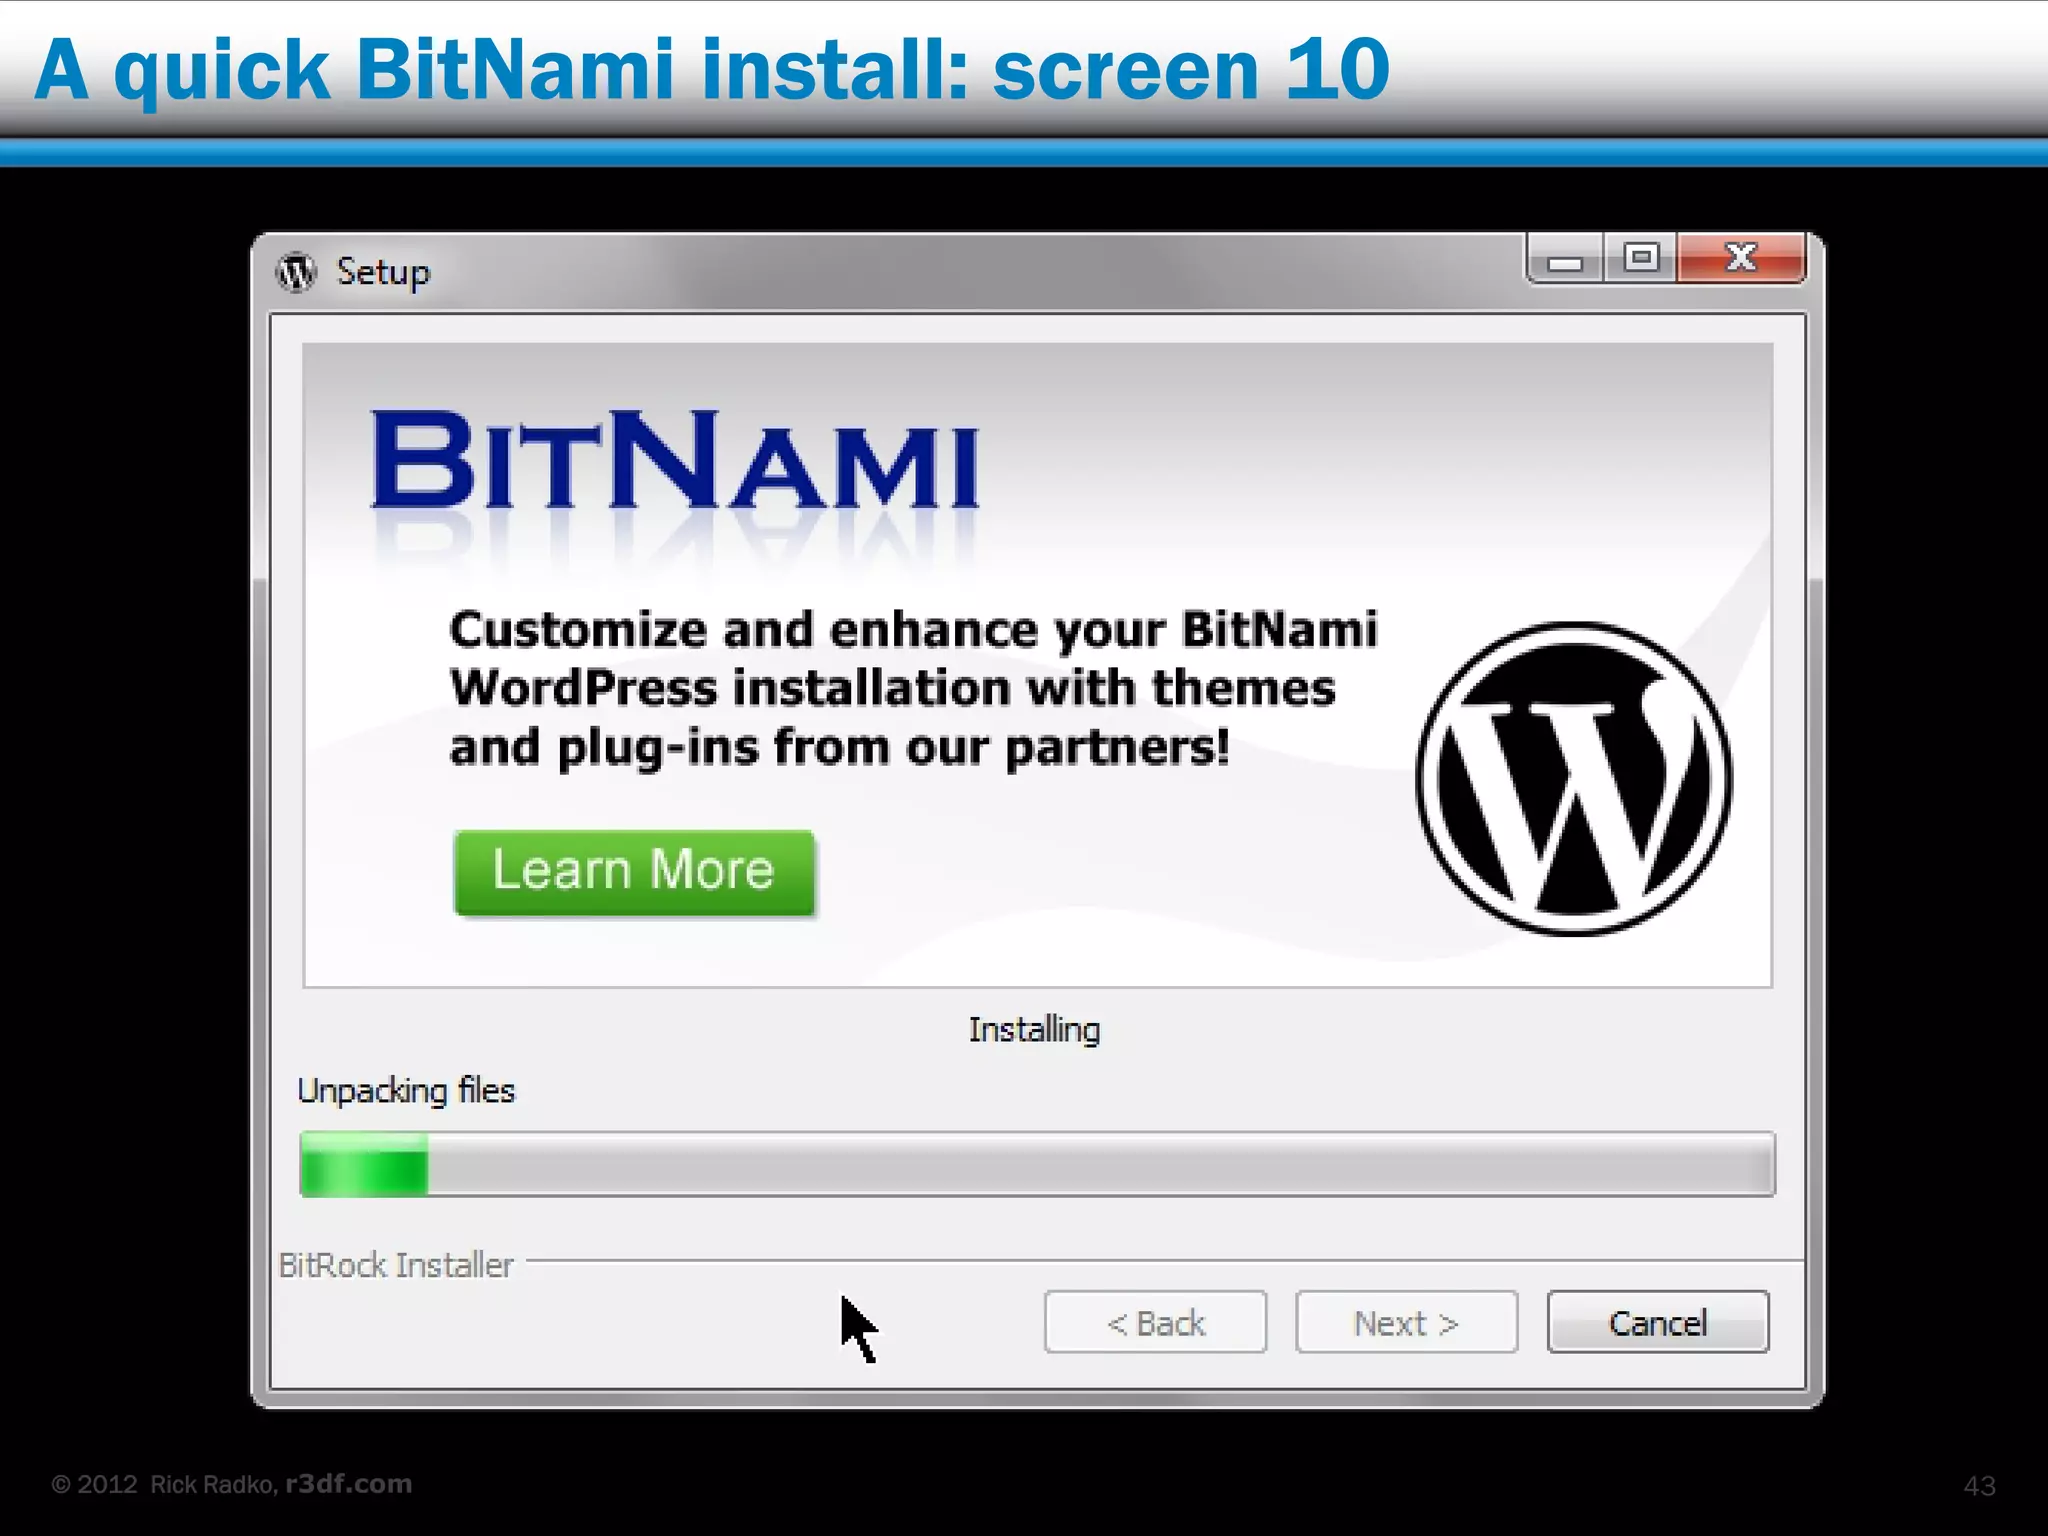The width and height of the screenshot is (2048, 1536).
Task: Click slide number 43
Action: 1979,1485
